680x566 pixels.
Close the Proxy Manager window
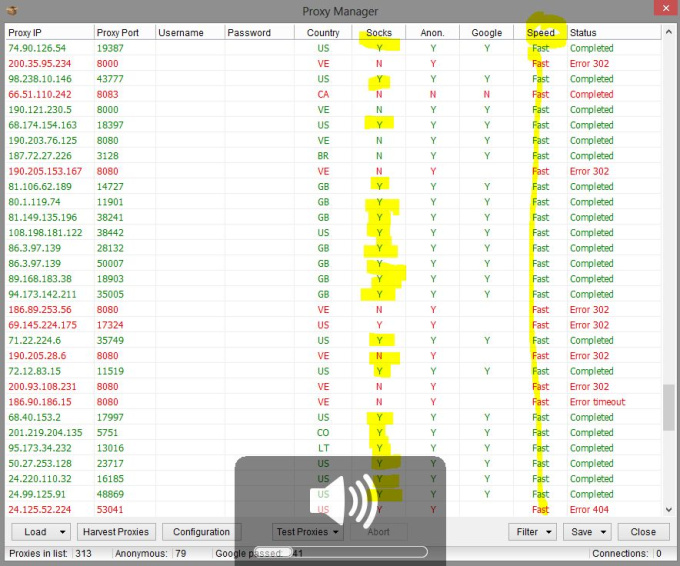pyautogui.click(x=666, y=8)
